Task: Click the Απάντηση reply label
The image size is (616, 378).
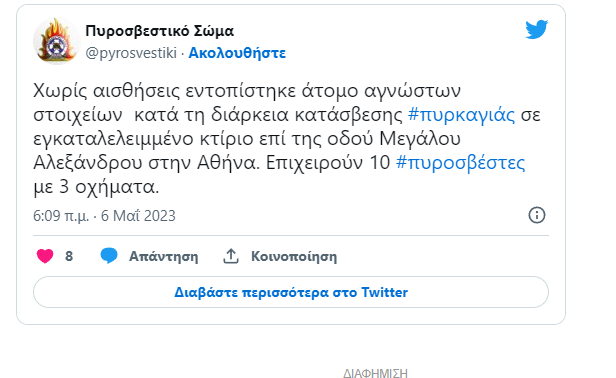Action: 163,257
